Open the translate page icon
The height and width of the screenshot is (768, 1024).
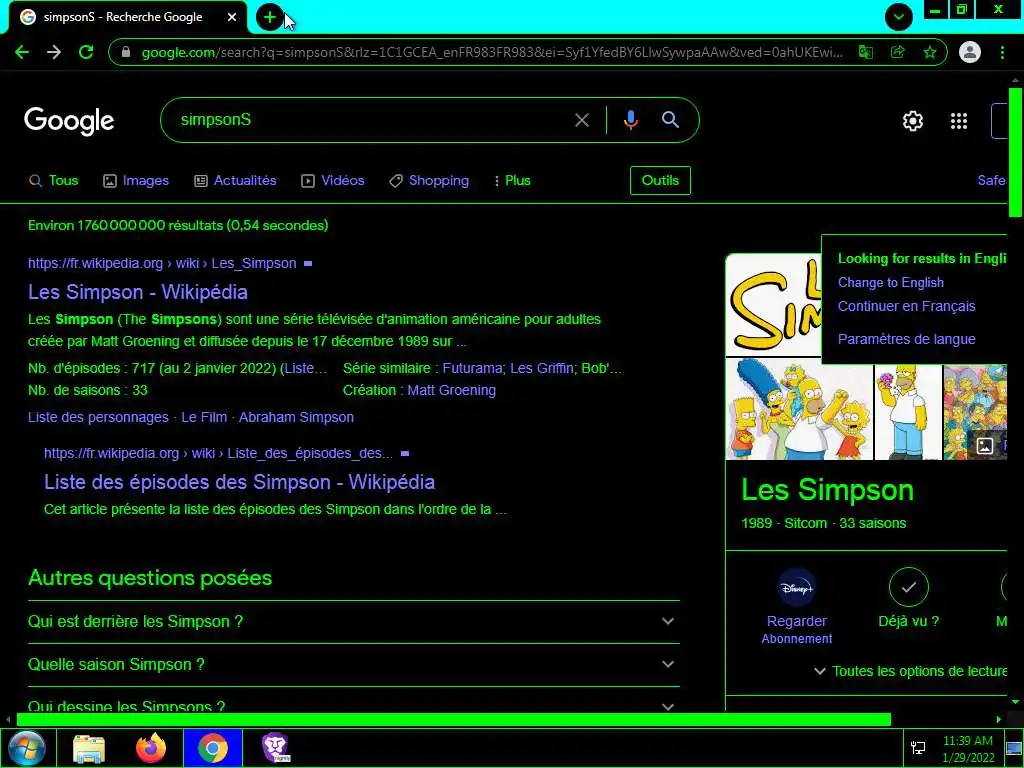pyautogui.click(x=866, y=52)
